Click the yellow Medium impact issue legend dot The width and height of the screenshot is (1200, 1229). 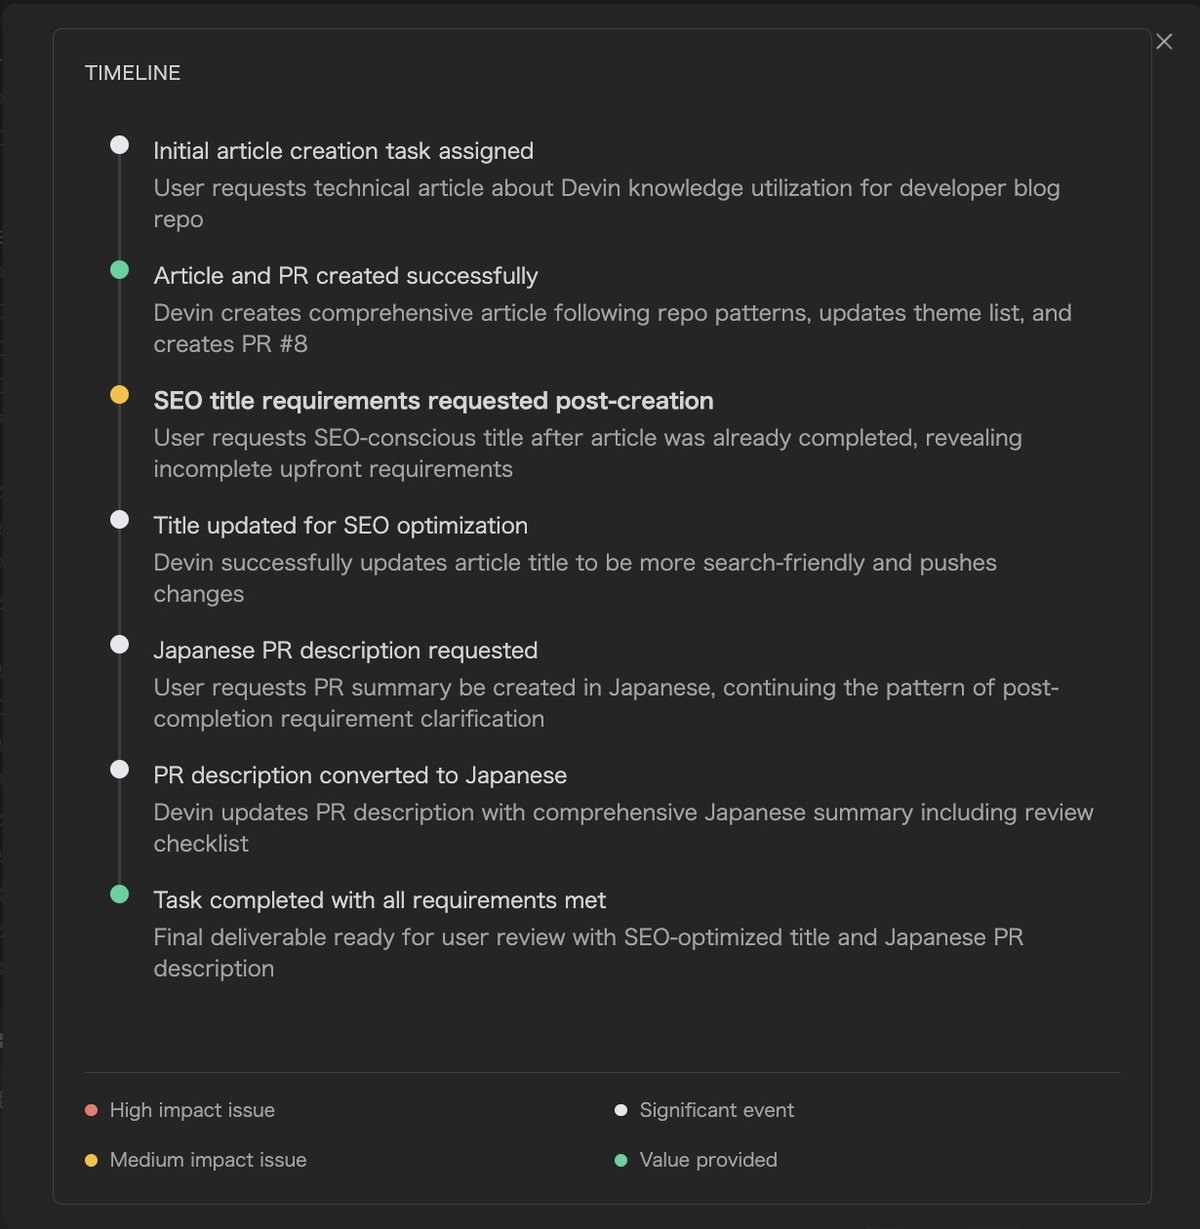click(91, 1160)
